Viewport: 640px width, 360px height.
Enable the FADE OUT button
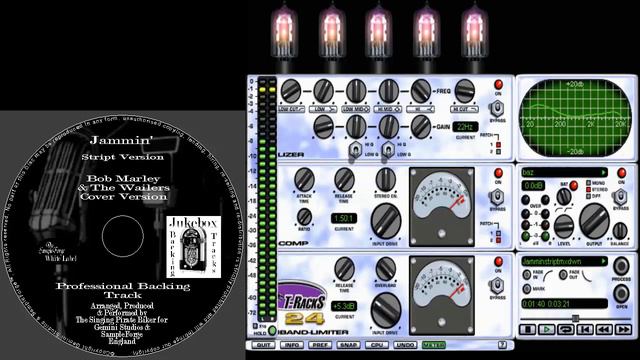pyautogui.click(x=563, y=274)
